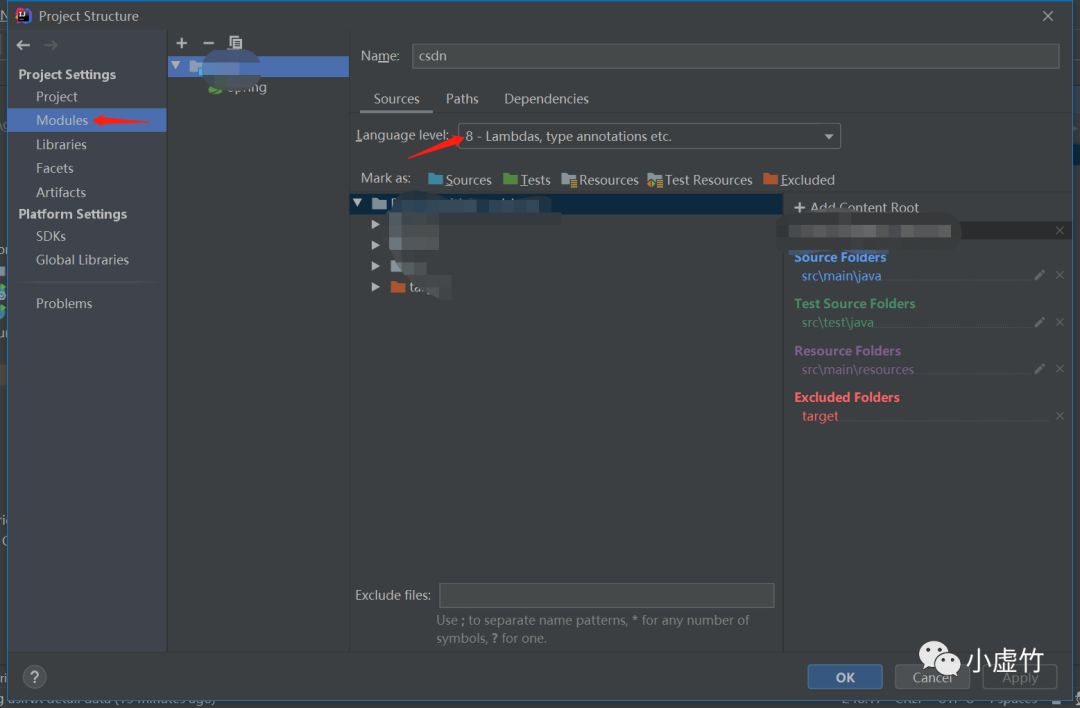Switch to the Paths tab
Screen dimensions: 1080x708
coord(462,99)
